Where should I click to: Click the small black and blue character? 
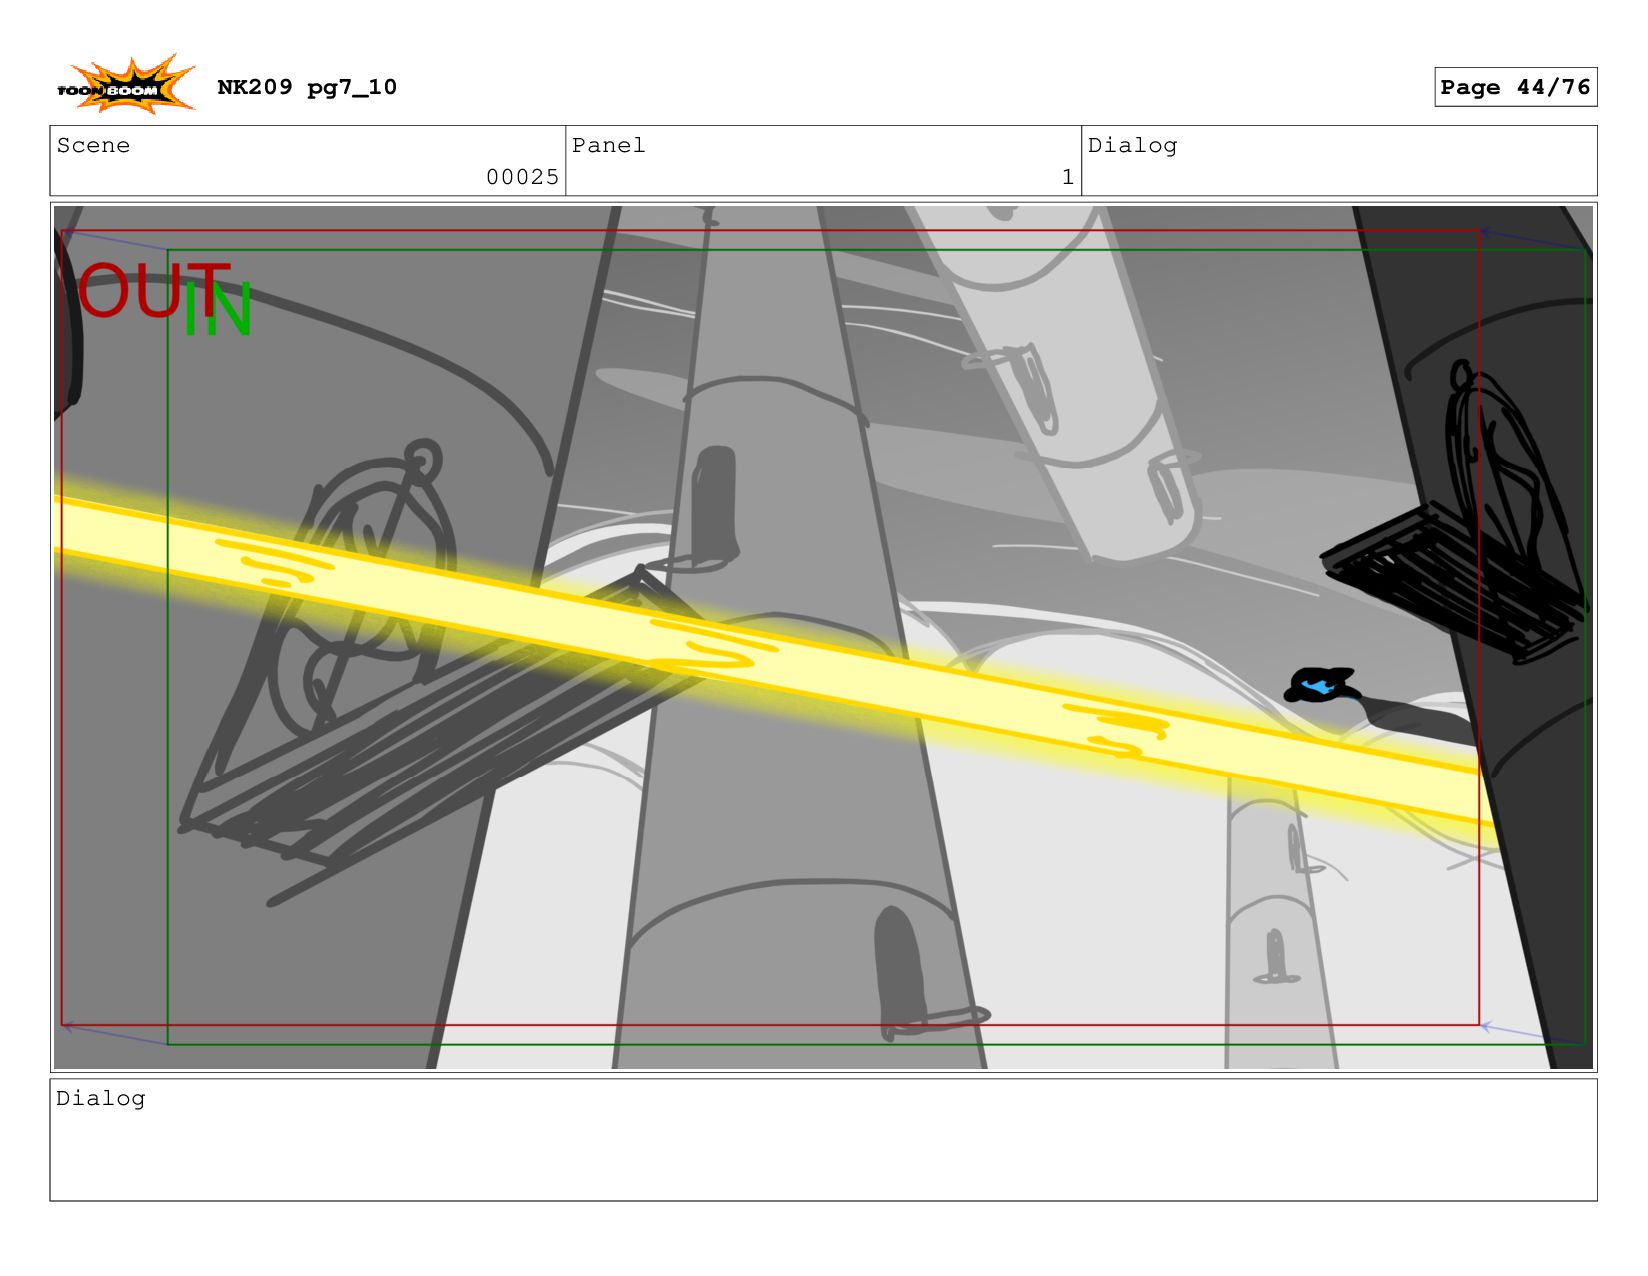click(x=1322, y=686)
